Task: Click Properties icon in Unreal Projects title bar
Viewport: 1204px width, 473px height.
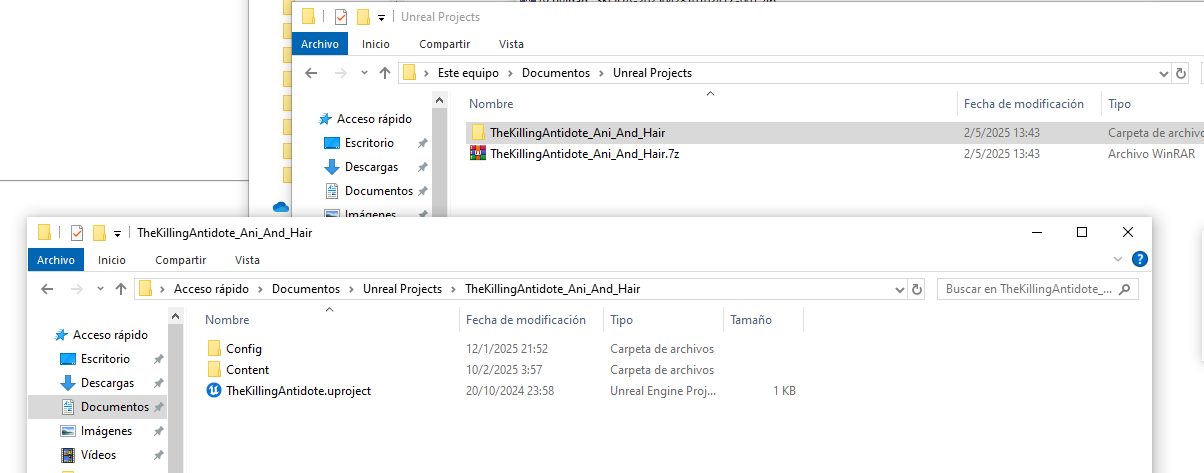Action: [x=340, y=17]
